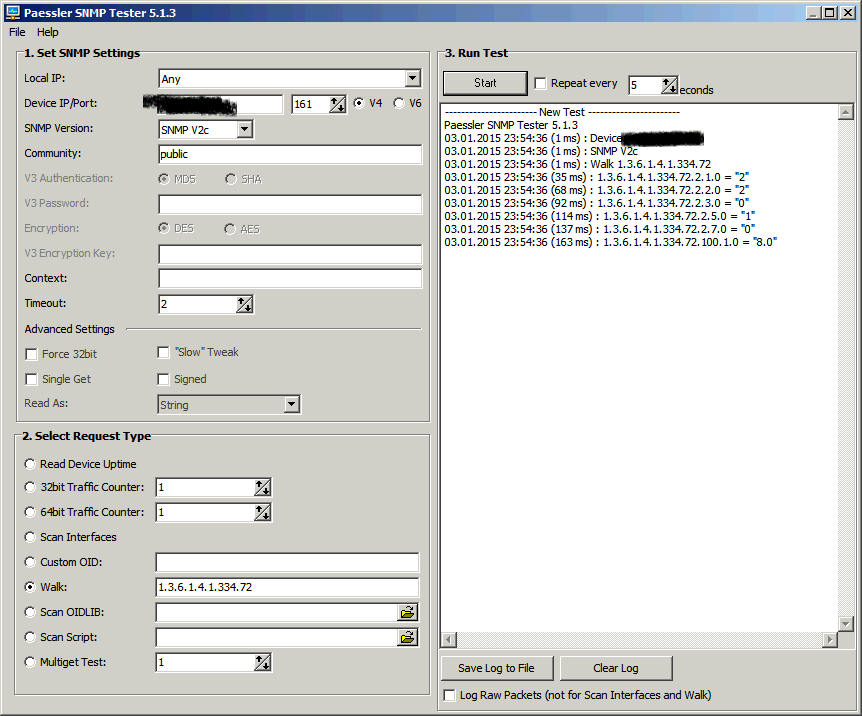
Task: Click Save Log to File button
Action: click(x=496, y=668)
